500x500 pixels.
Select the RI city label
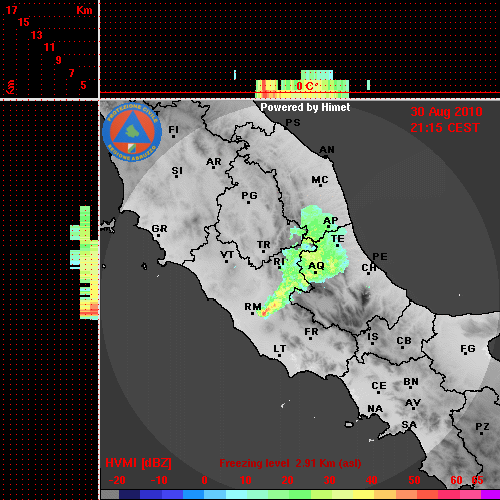coord(279,261)
